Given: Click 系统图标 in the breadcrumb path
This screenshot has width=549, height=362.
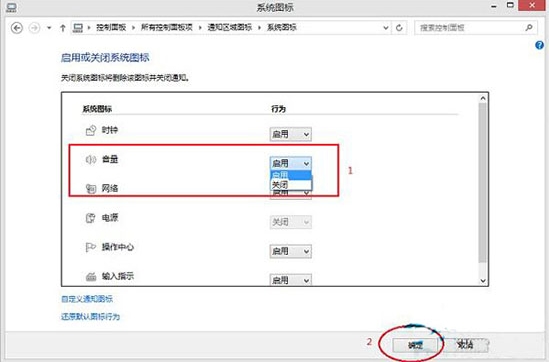Looking at the screenshot, I should [x=282, y=27].
